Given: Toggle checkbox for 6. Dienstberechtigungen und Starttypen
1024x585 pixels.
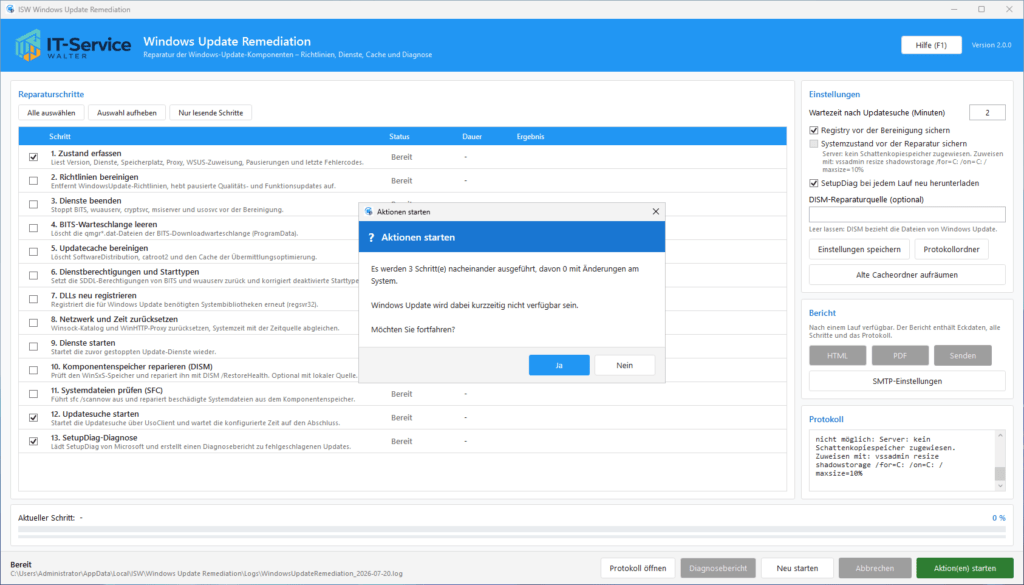Looking at the screenshot, I should (33, 276).
